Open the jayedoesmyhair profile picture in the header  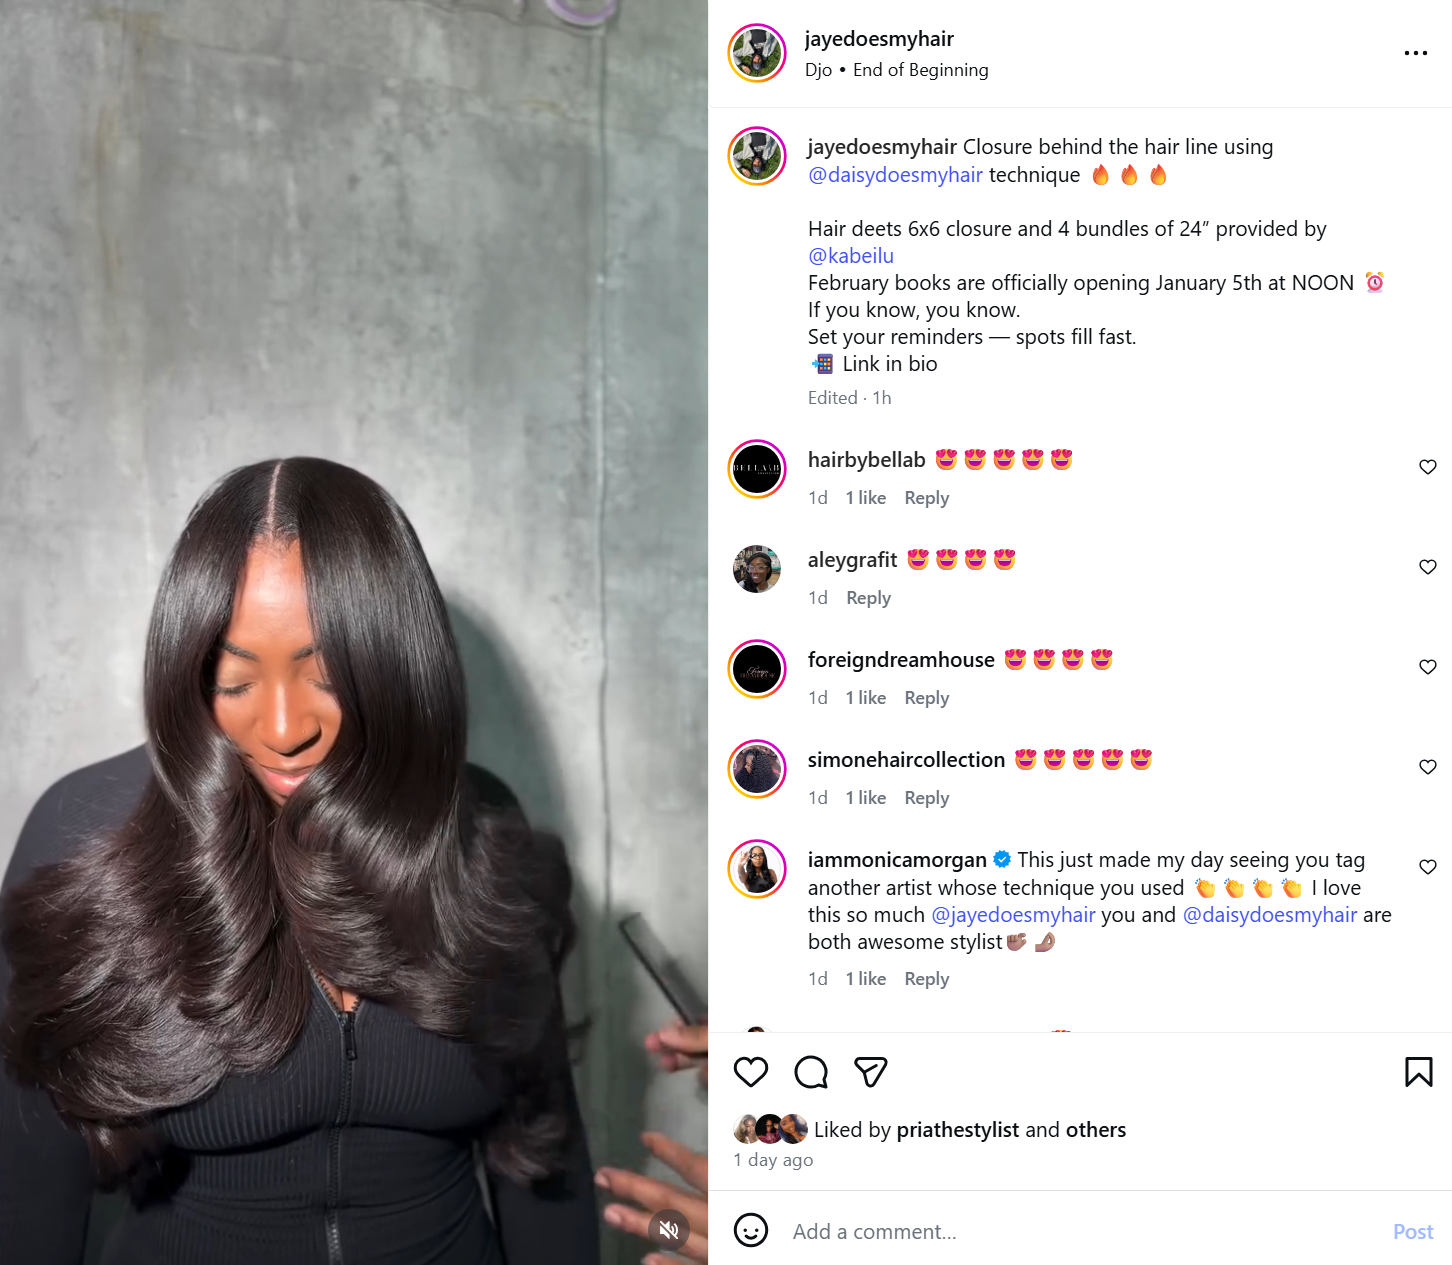[757, 53]
